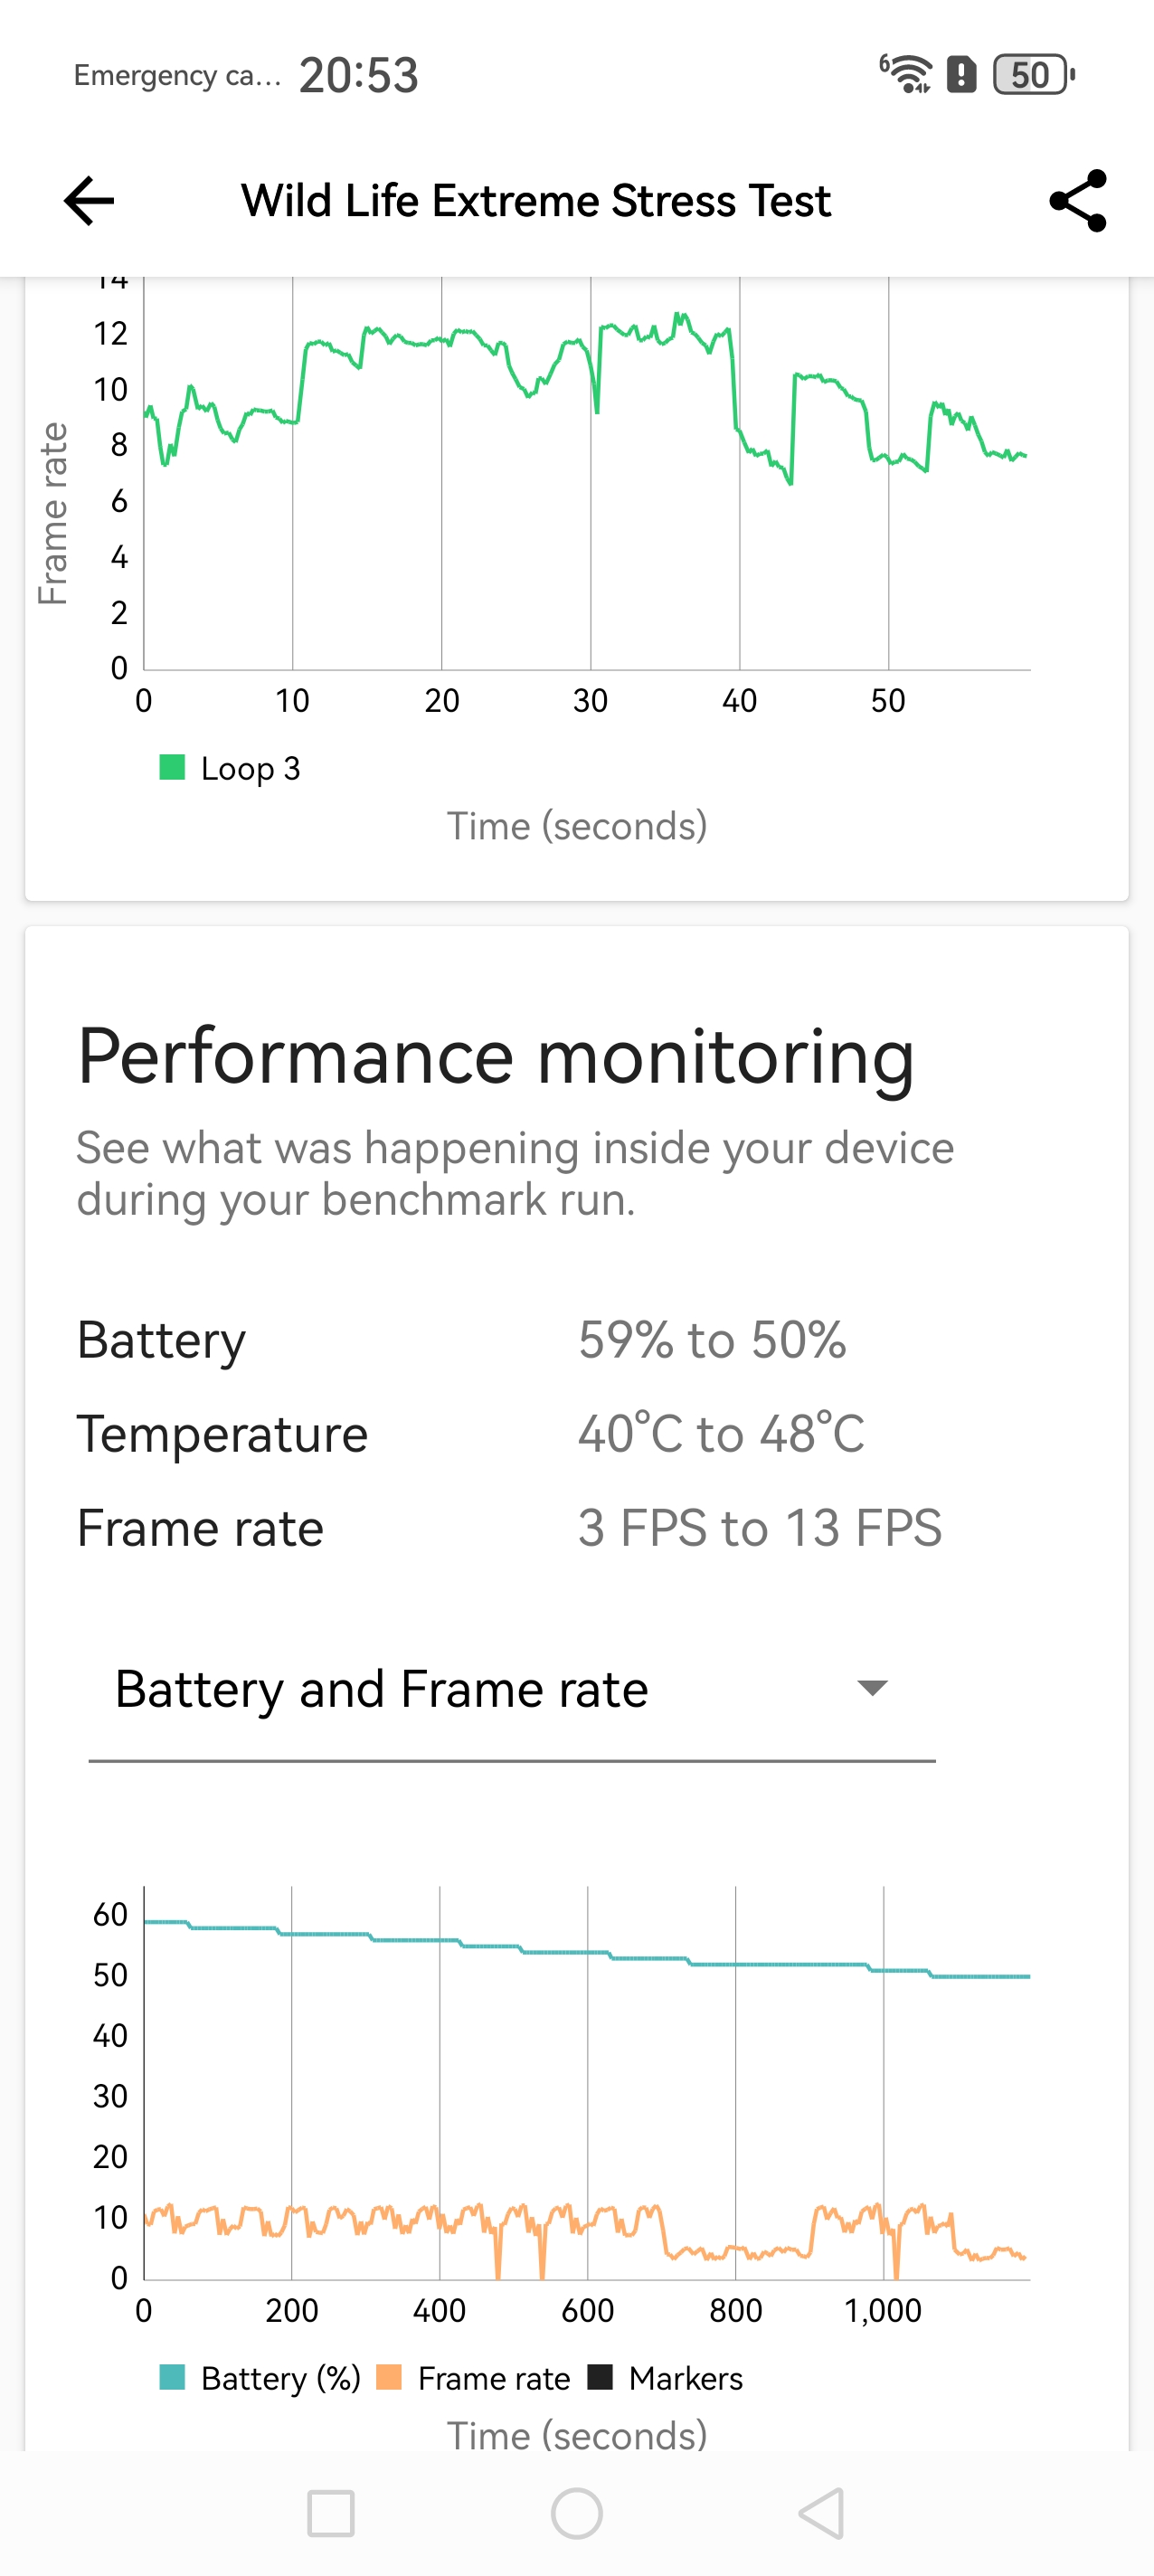The height and width of the screenshot is (2576, 1154).
Task: Click the dropdown arrow beside chart selector
Action: point(872,1689)
